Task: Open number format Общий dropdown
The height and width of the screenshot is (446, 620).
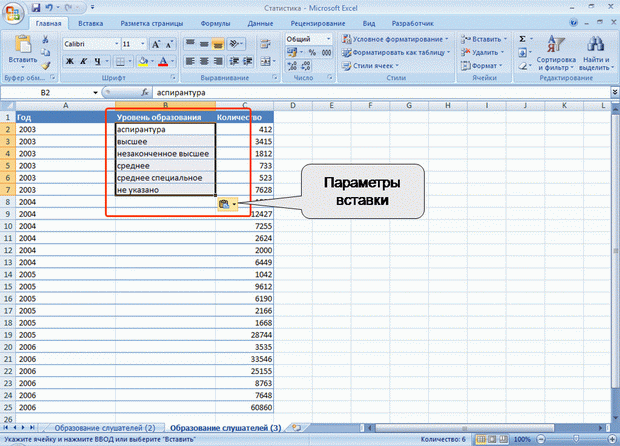Action: coord(328,39)
